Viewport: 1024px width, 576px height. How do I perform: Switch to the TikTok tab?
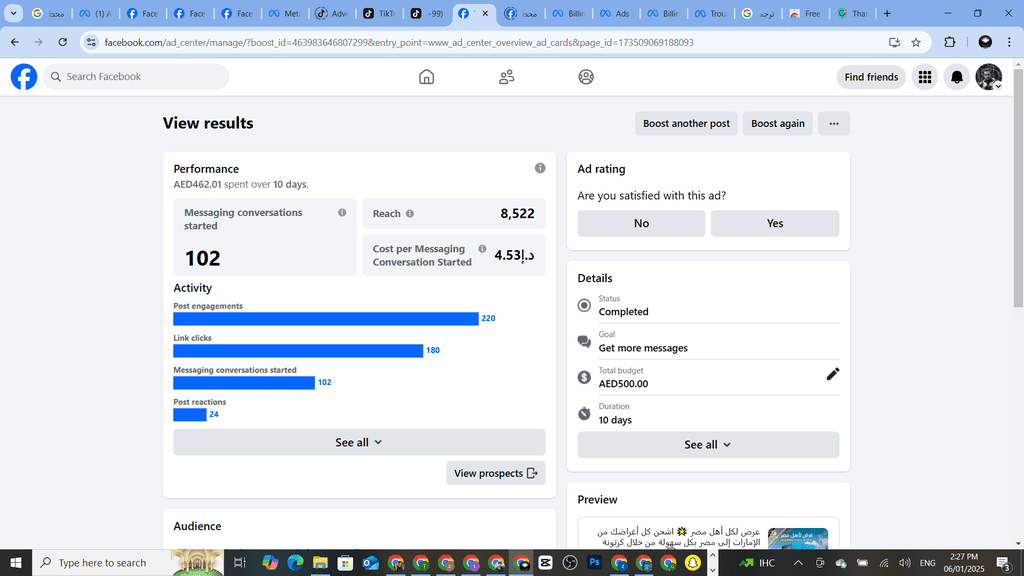pyautogui.click(x=379, y=13)
